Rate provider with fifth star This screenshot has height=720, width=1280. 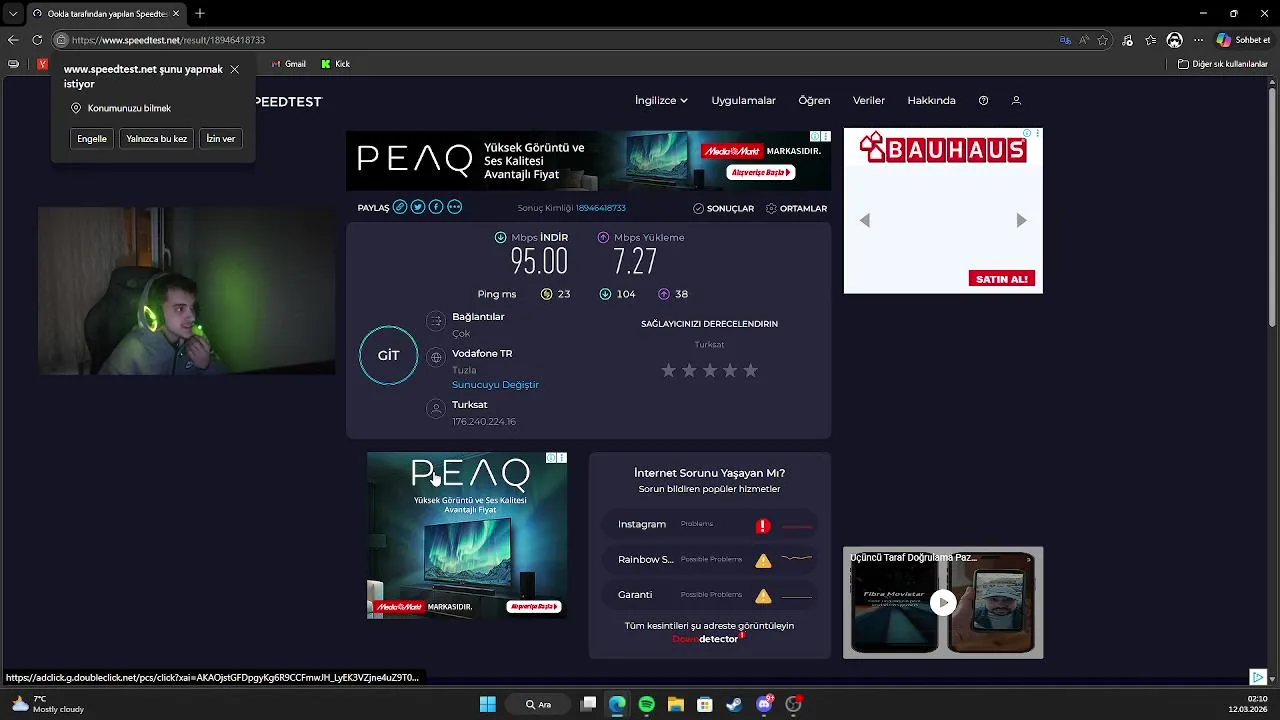pyautogui.click(x=750, y=370)
